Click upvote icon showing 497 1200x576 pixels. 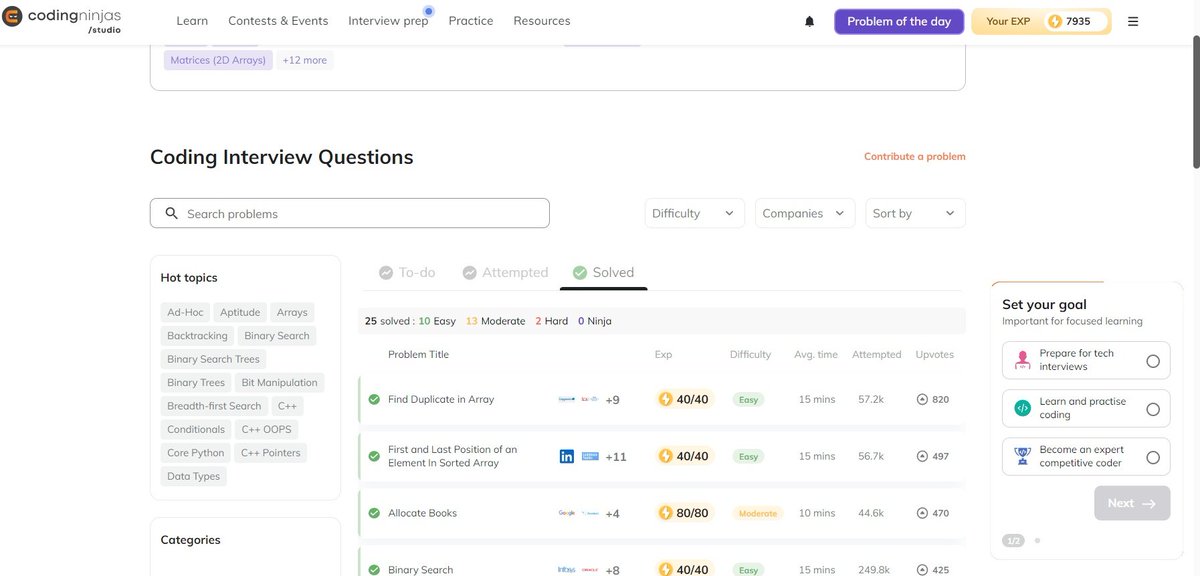(922, 456)
